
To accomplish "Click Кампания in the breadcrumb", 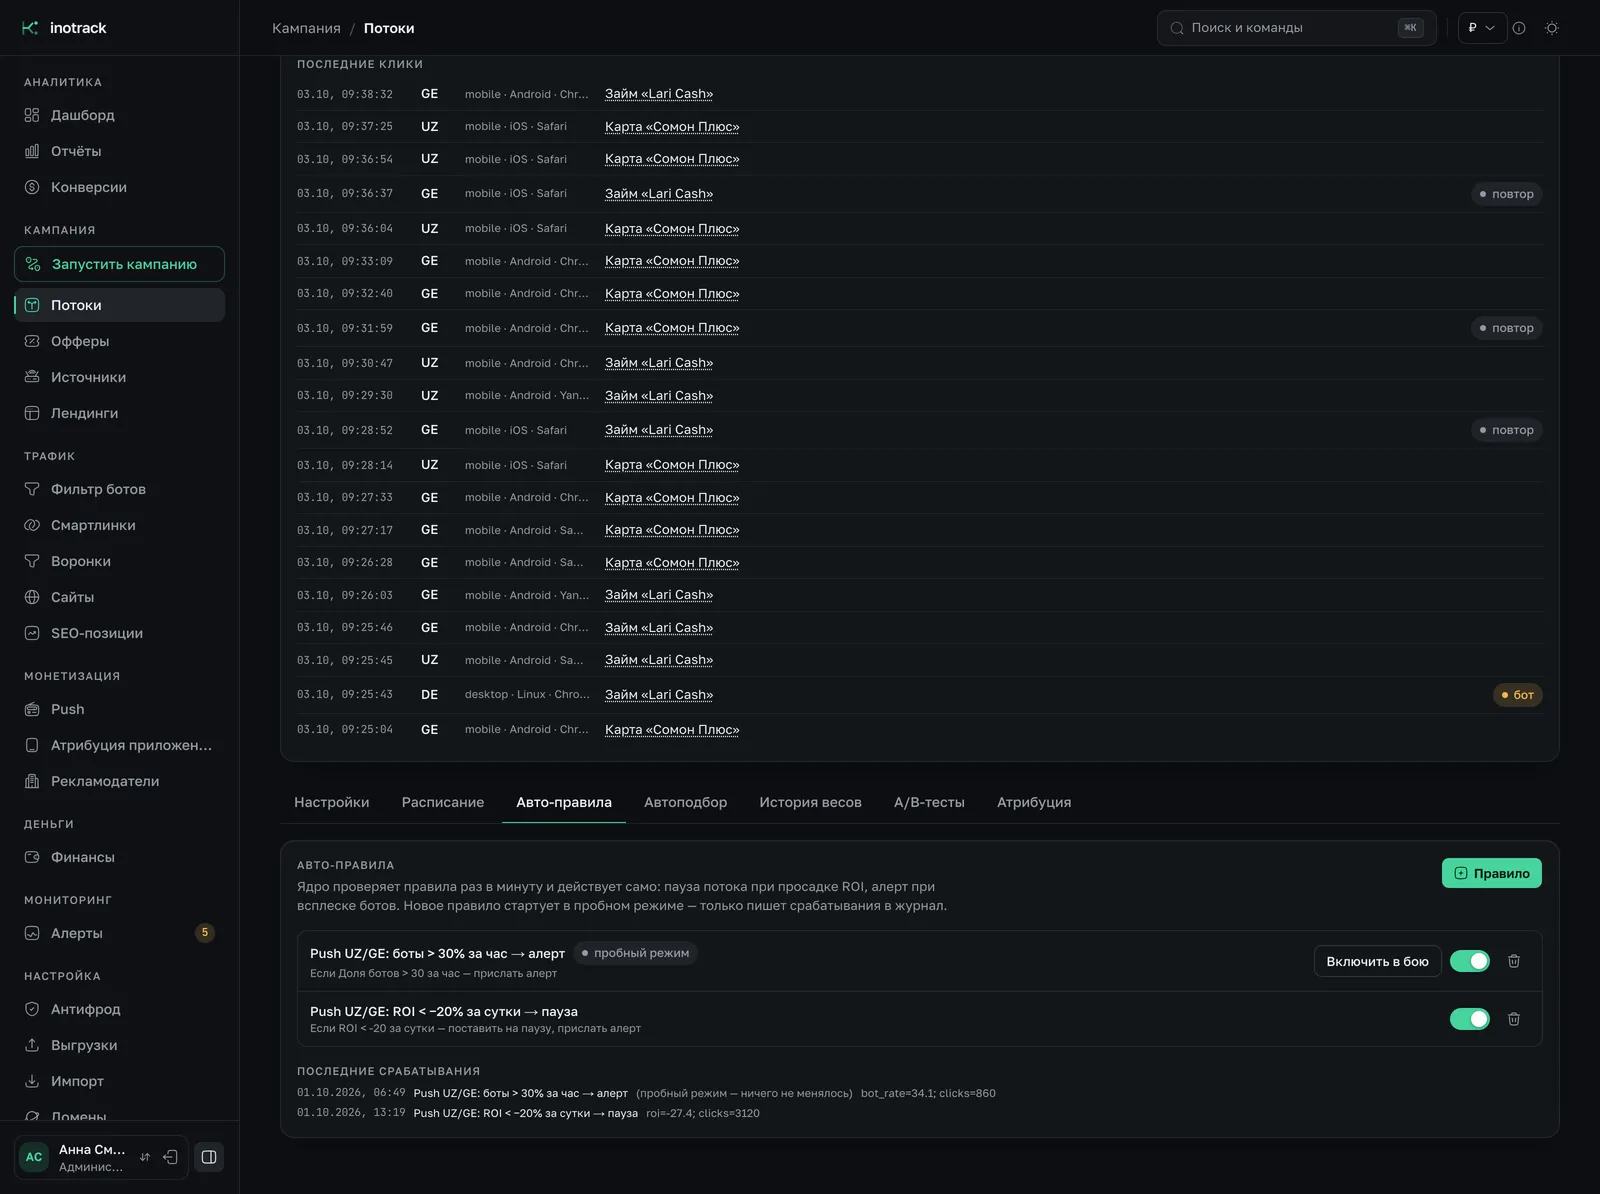I will click(x=306, y=28).
